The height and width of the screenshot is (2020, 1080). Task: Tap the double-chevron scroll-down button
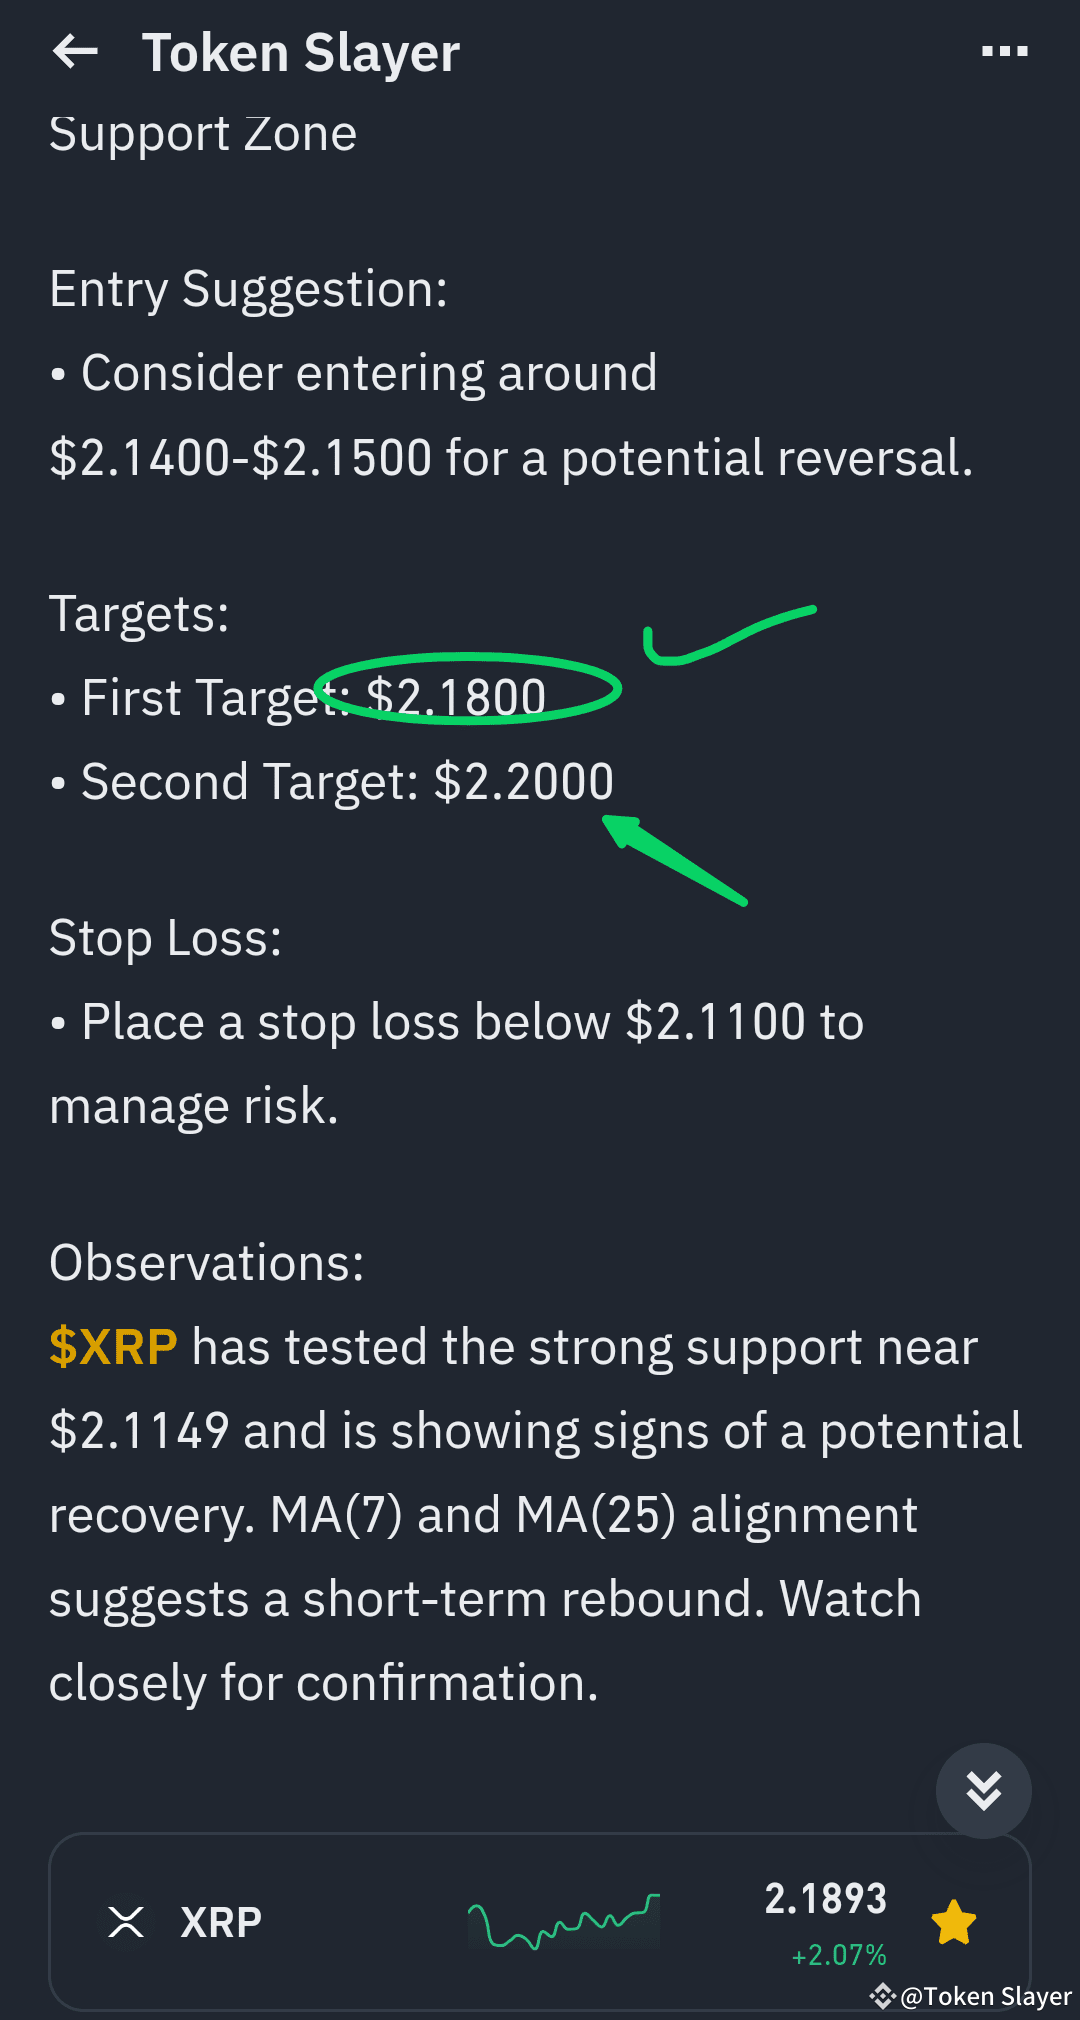tap(983, 1791)
